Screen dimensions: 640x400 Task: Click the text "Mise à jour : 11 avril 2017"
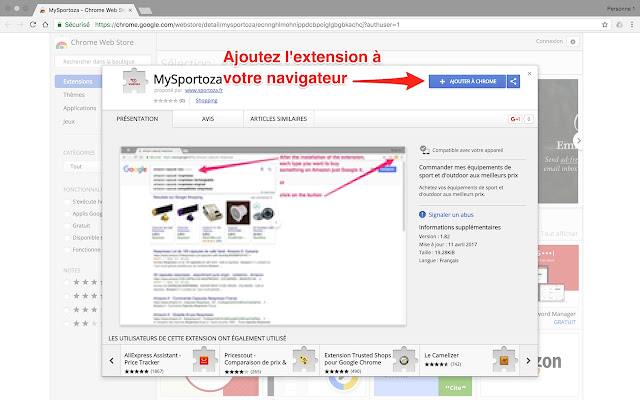coord(448,244)
